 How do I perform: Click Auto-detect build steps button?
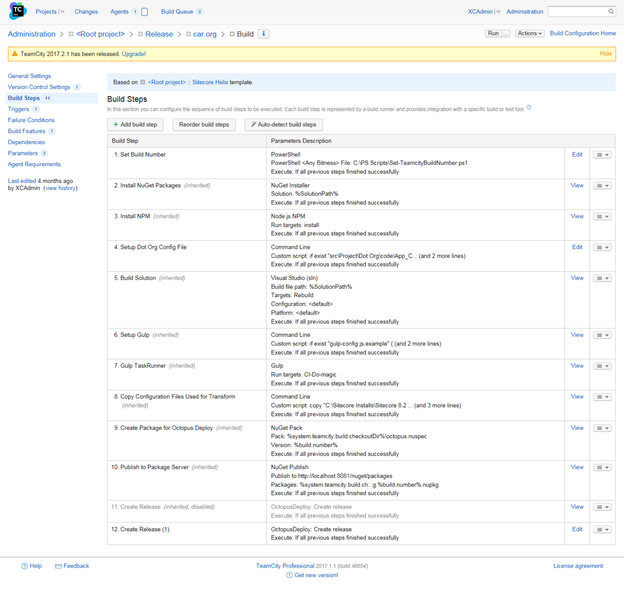283,125
